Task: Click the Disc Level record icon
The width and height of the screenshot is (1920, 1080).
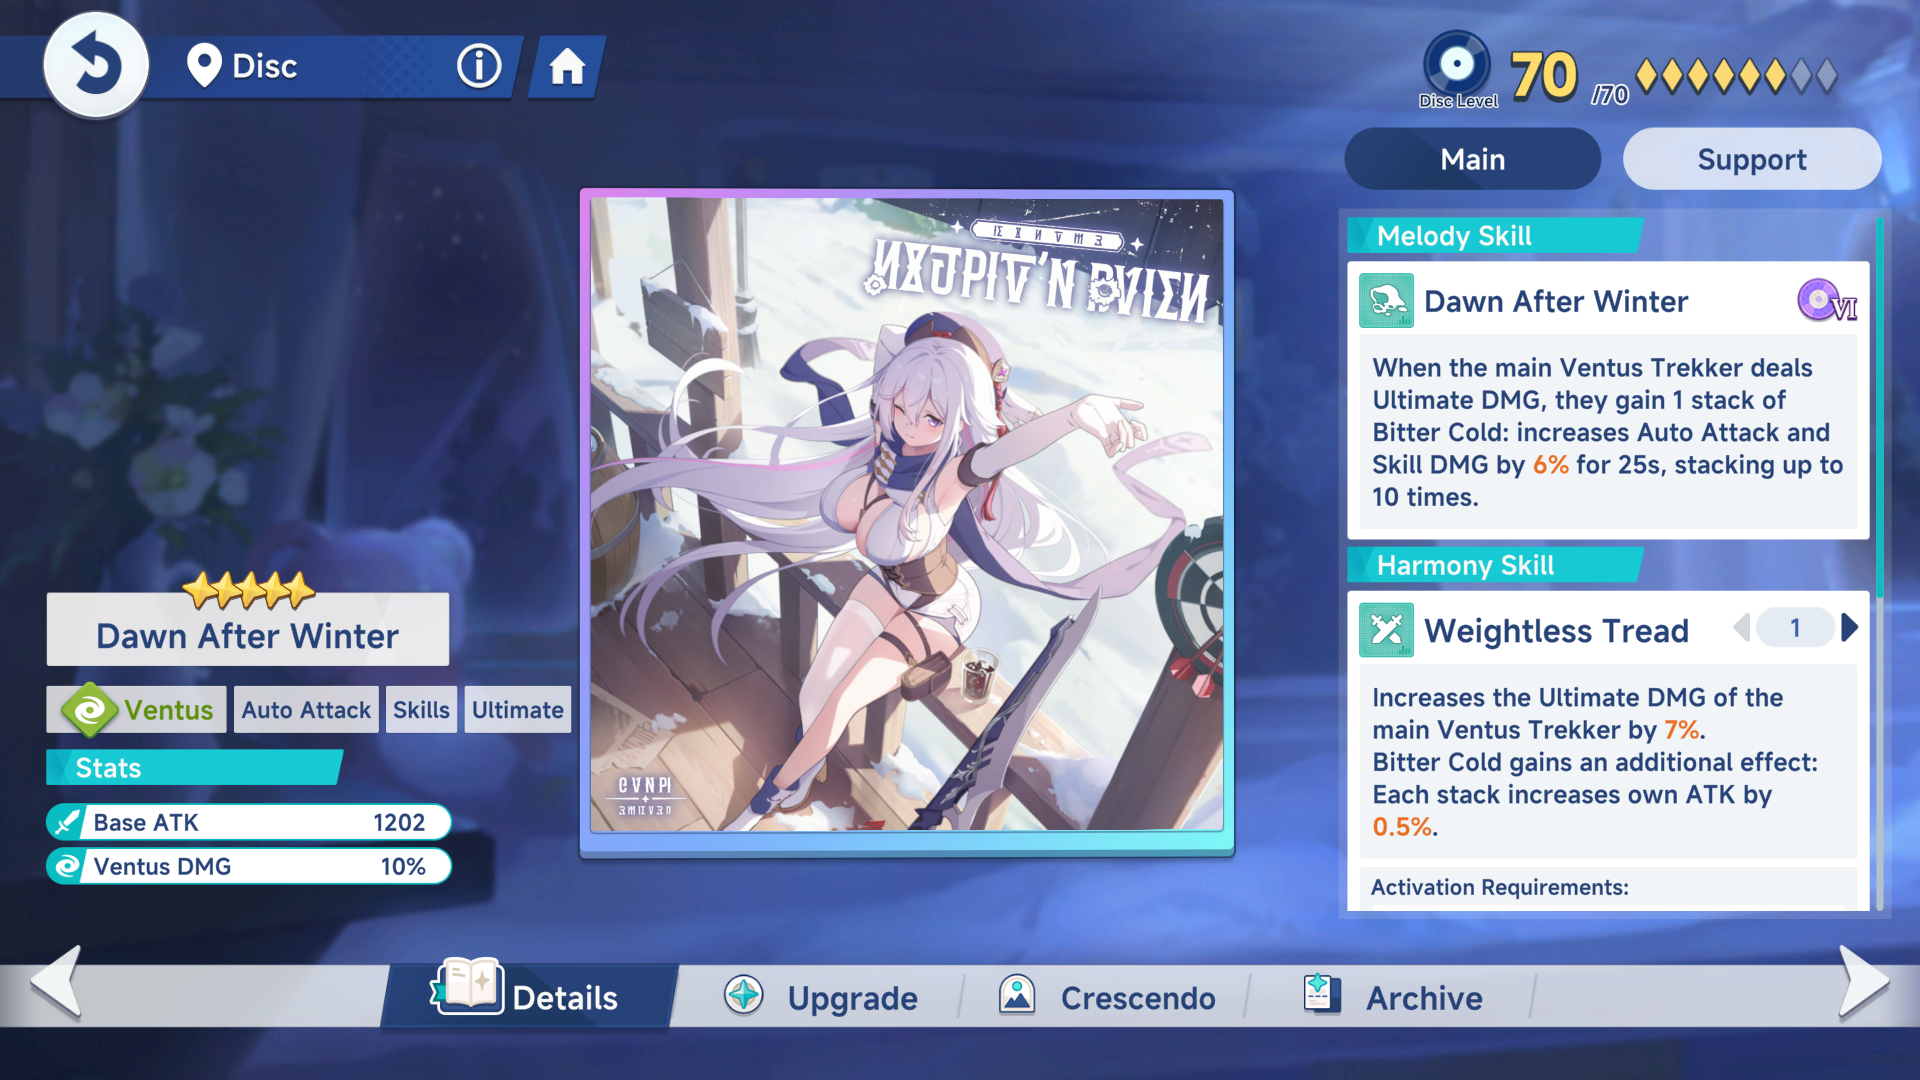Action: 1456,65
